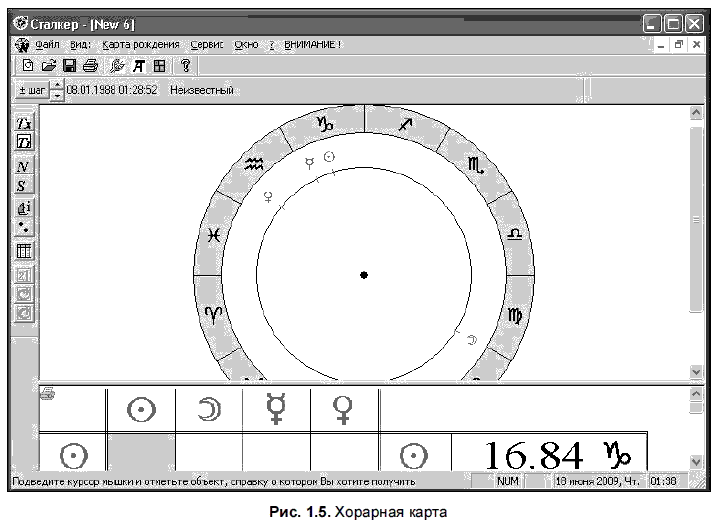Increase step with the spinner up arrow
This screenshot has width=722, height=526.
point(57,86)
